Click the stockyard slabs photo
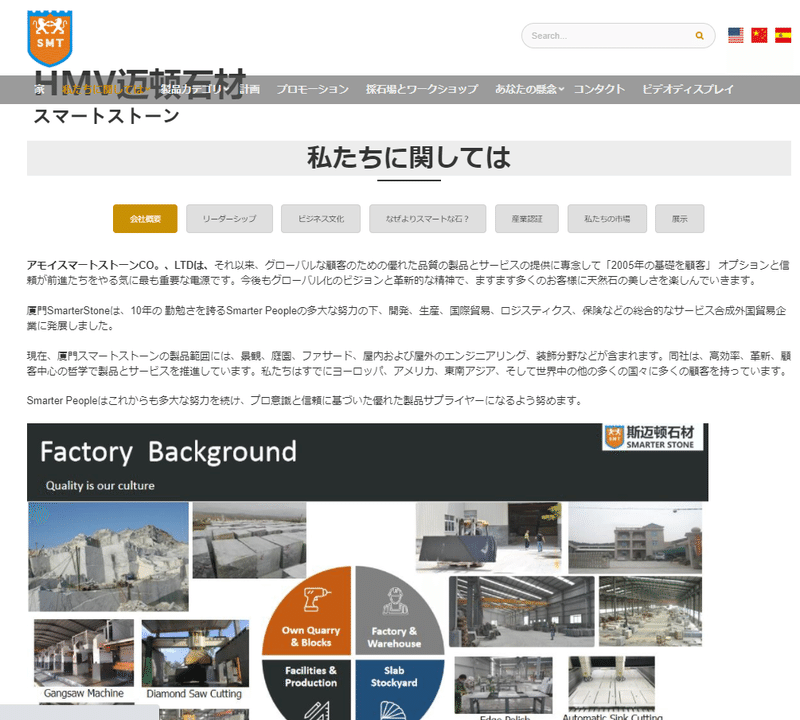 (650, 611)
